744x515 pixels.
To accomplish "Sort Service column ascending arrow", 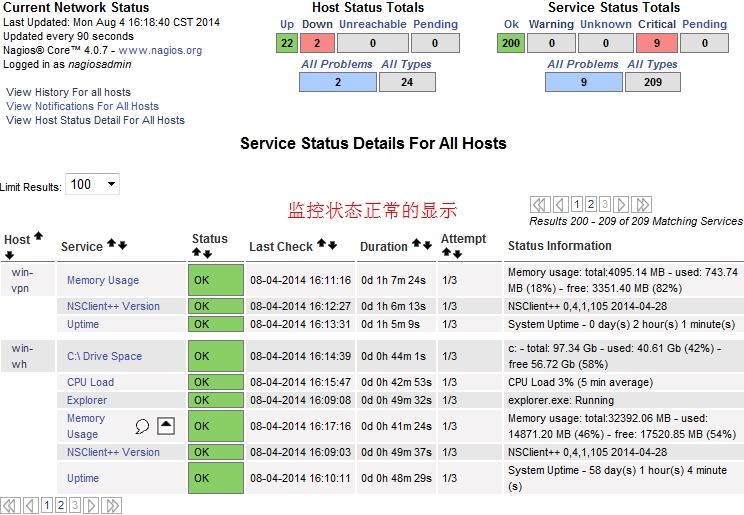I will tap(112, 243).
